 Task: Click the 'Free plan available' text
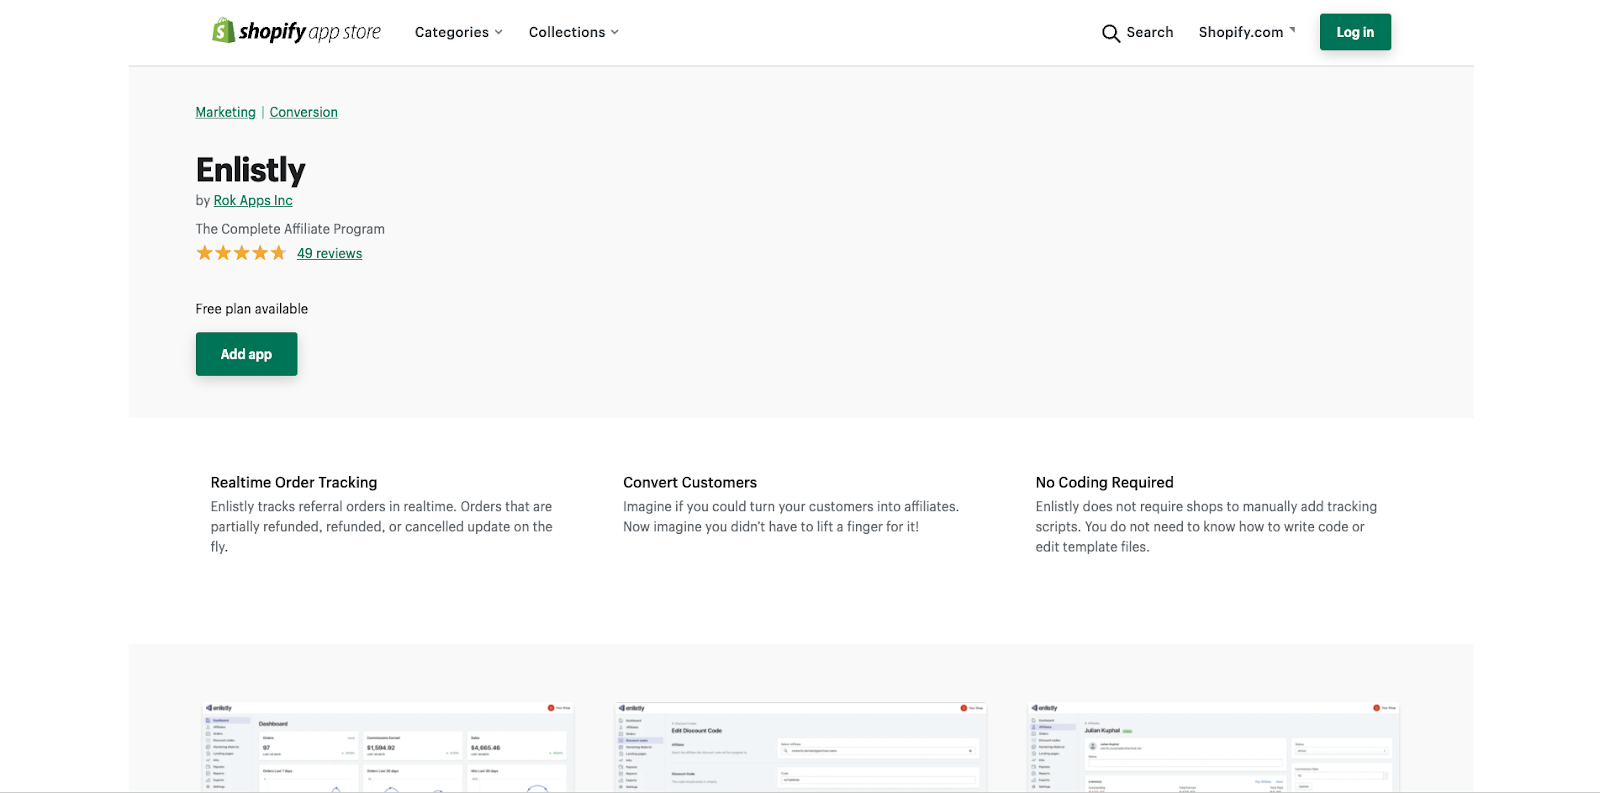tap(252, 309)
